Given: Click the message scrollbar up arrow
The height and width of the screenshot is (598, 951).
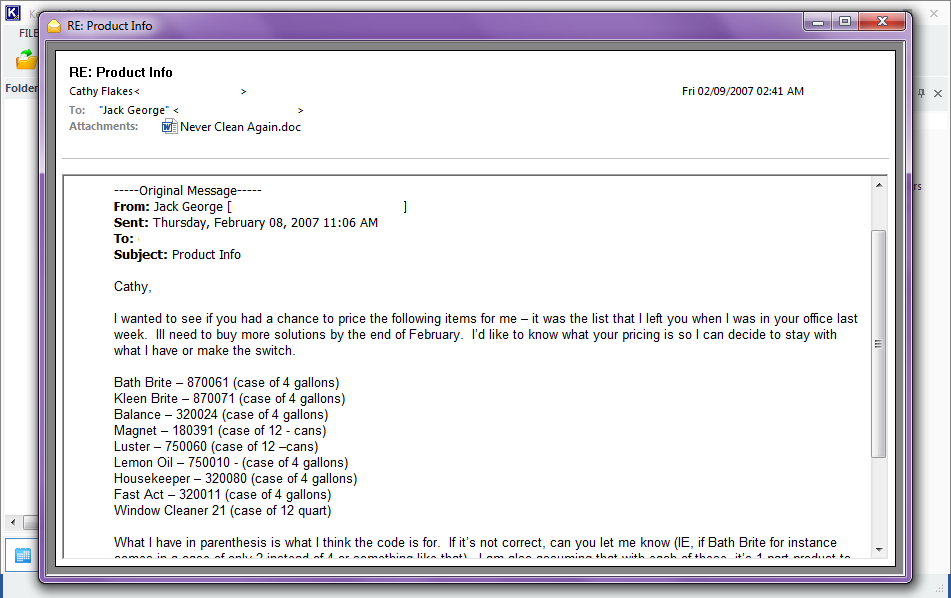Looking at the screenshot, I should tap(879, 185).
